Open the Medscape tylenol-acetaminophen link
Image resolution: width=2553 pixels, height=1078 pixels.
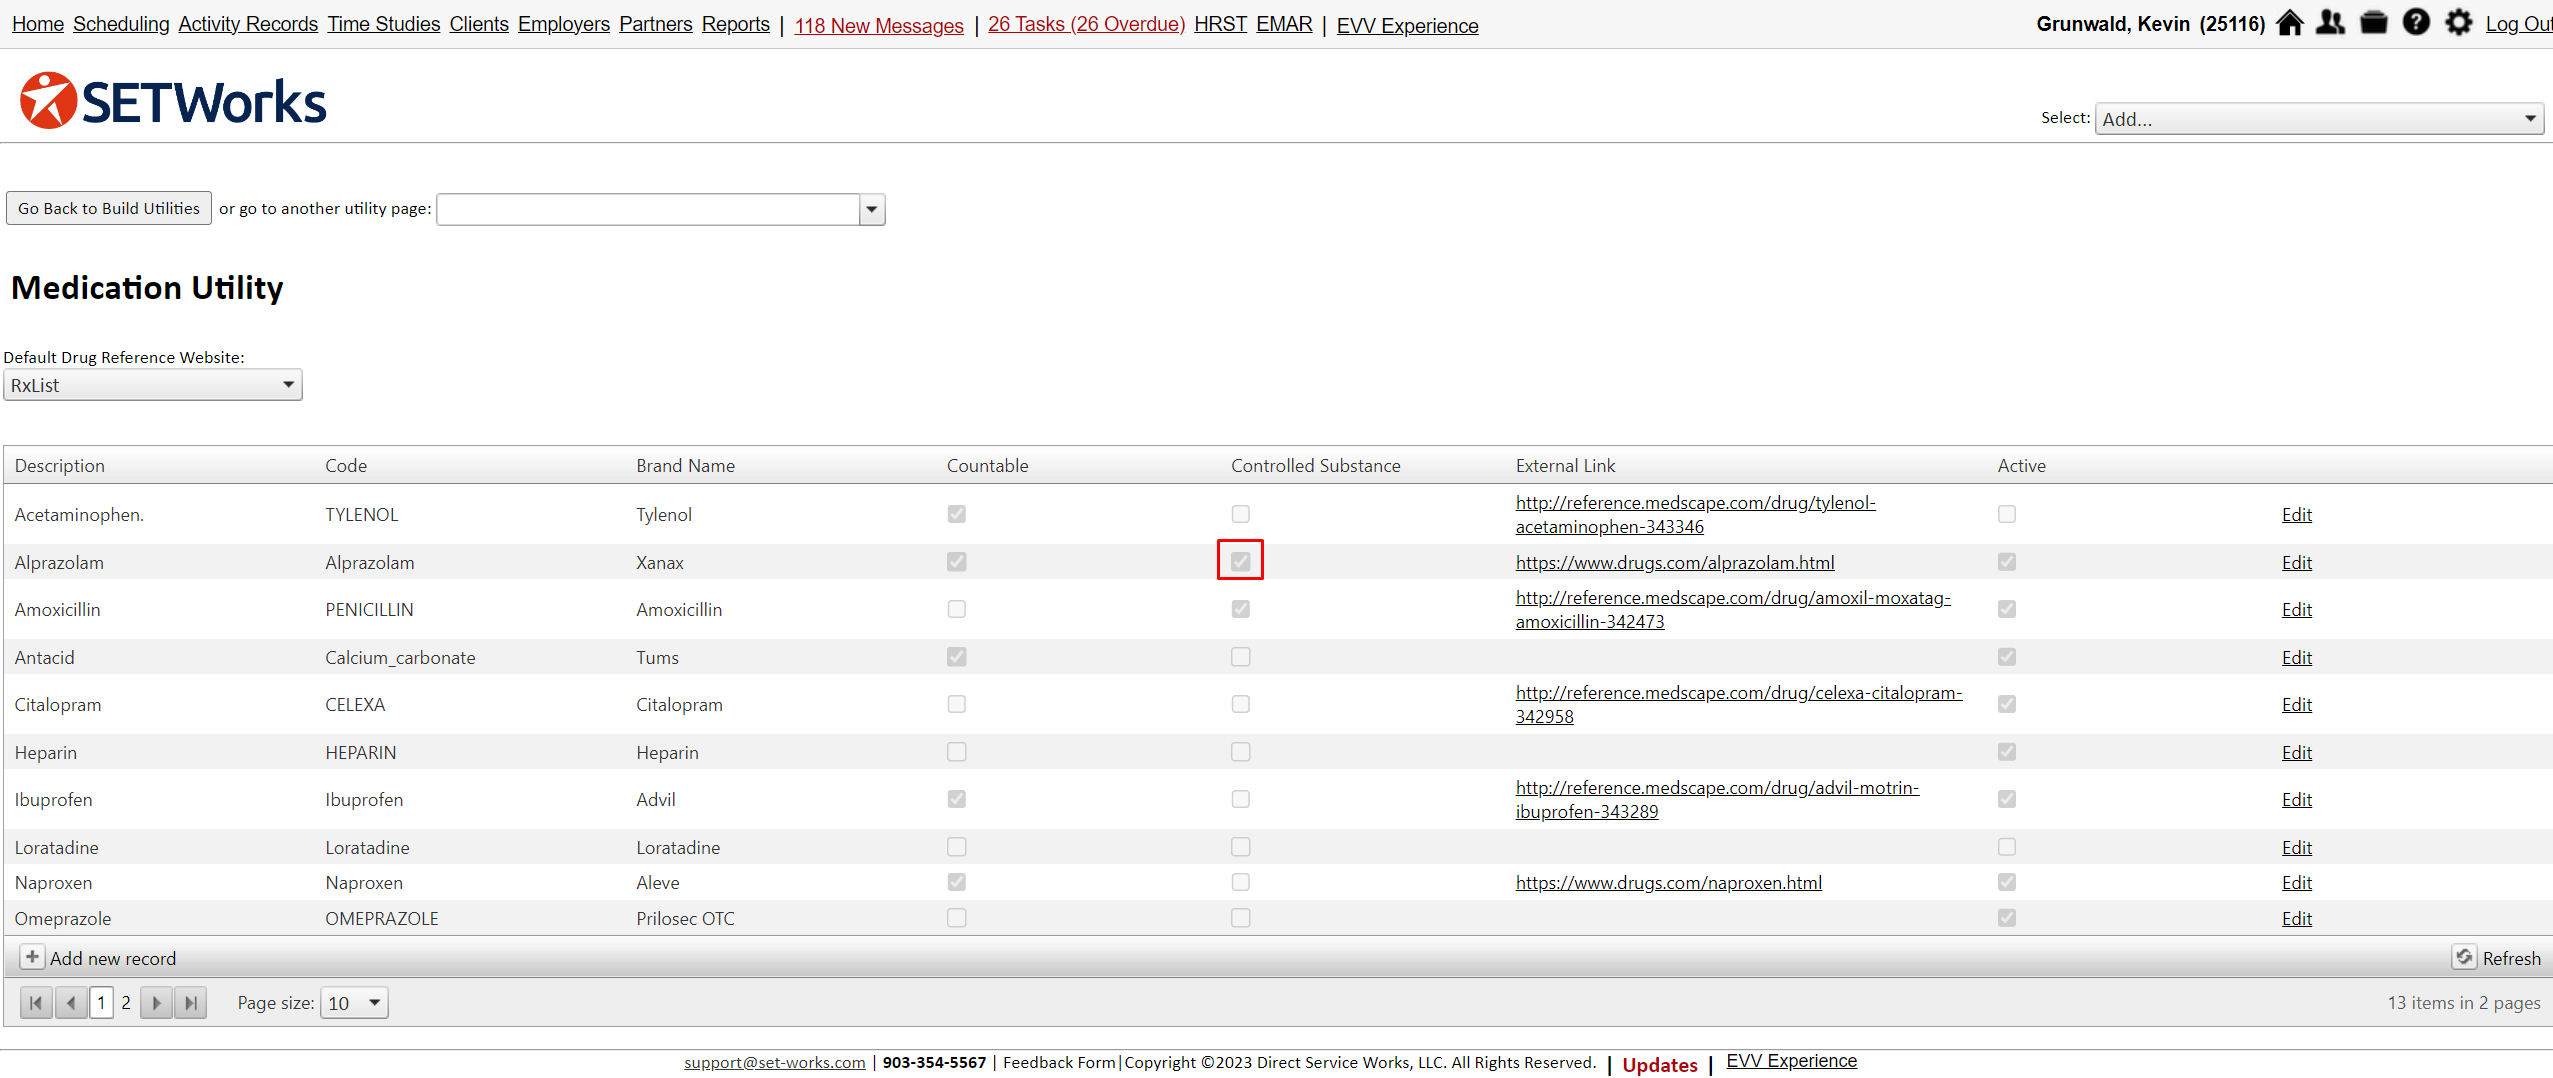(1696, 514)
